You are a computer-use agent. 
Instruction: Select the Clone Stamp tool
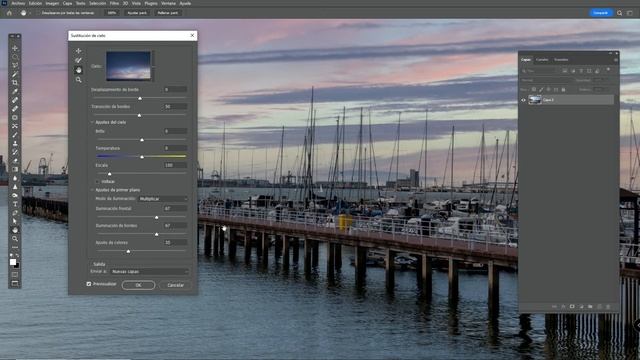pyautogui.click(x=15, y=143)
